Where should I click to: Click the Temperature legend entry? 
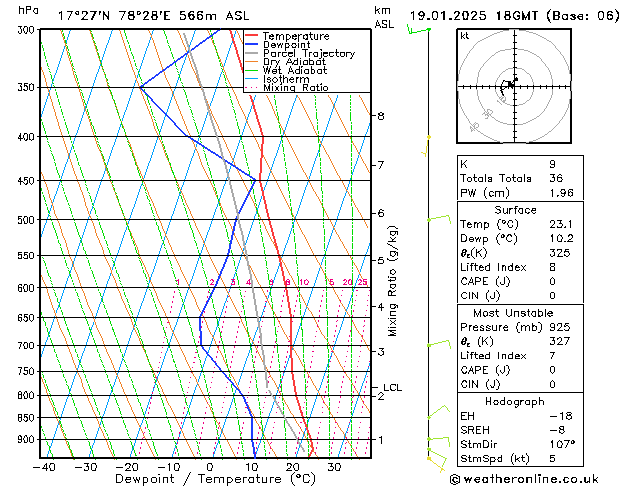tap(296, 36)
